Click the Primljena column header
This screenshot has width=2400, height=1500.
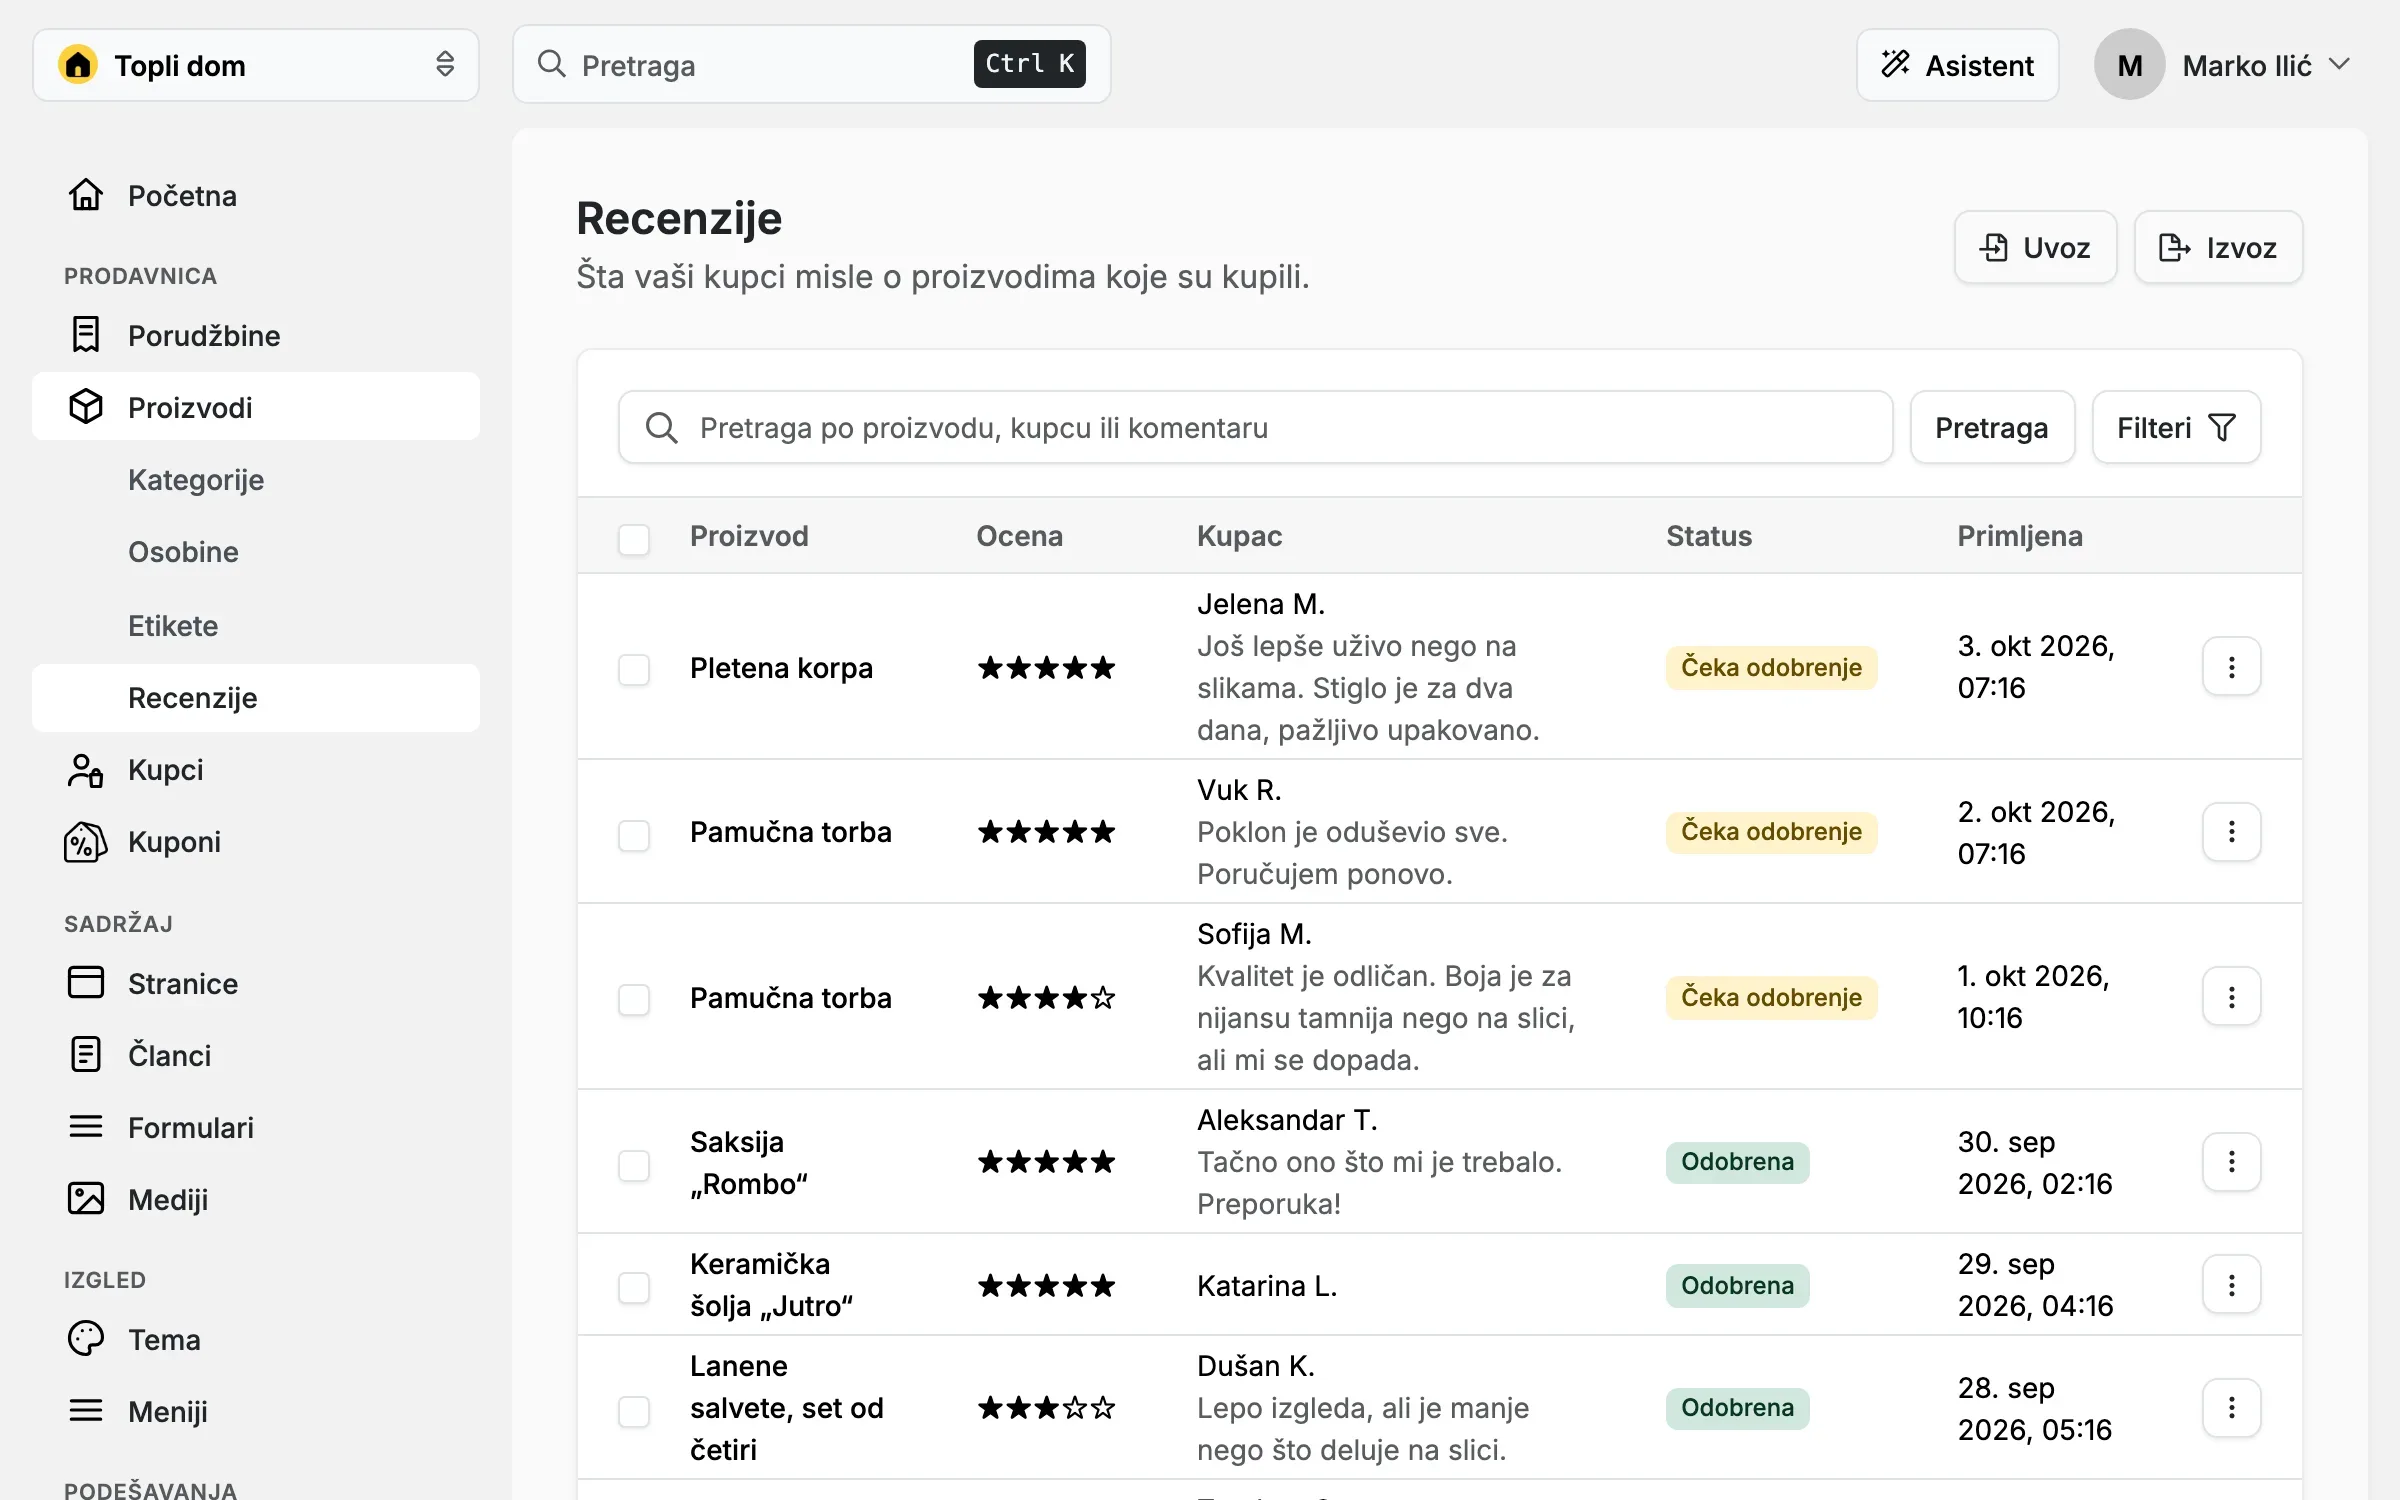coord(2020,536)
